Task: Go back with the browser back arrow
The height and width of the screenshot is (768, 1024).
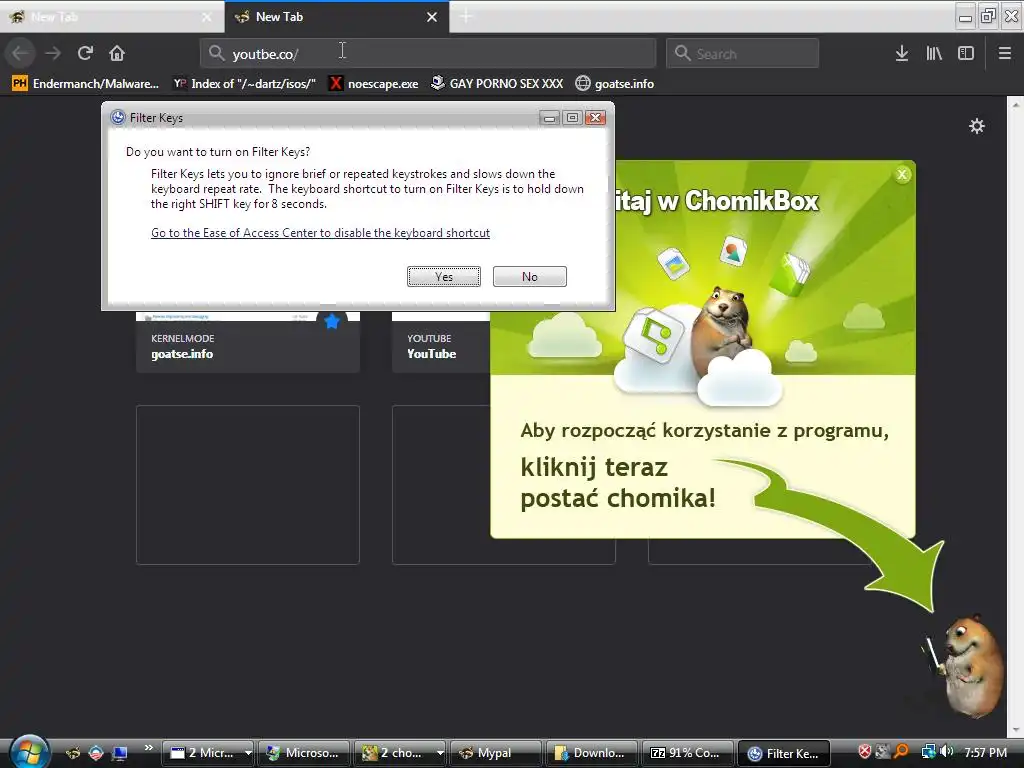Action: click(20, 53)
